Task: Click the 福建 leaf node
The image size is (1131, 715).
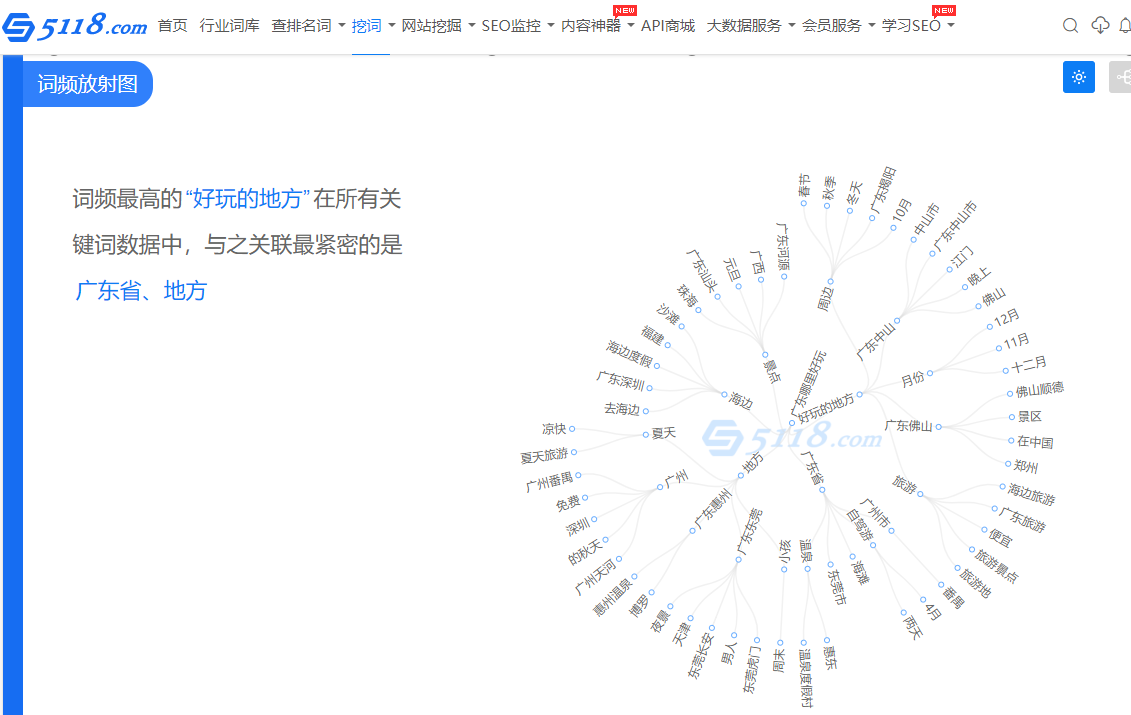Action: 652,335
